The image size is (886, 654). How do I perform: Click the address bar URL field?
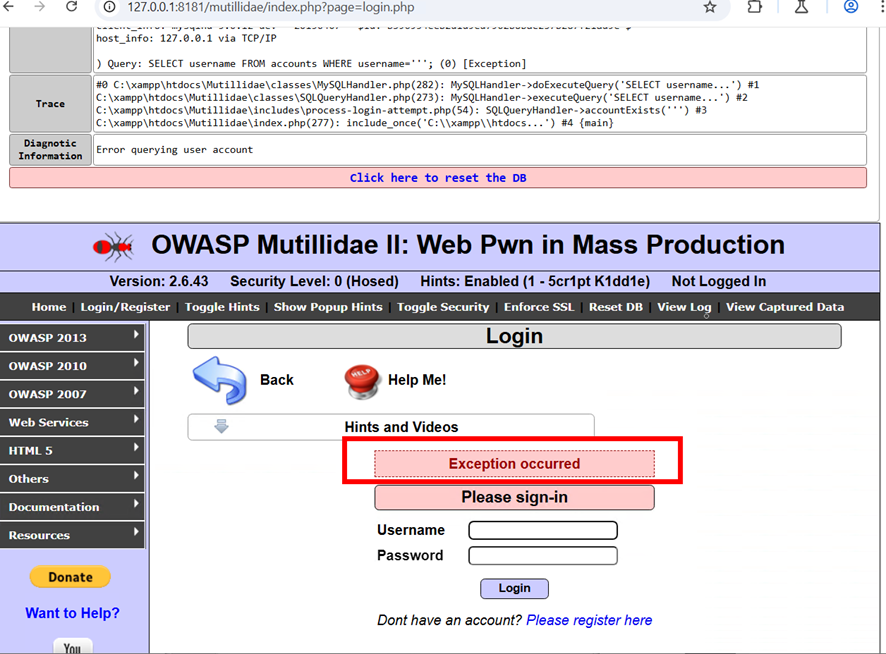point(412,7)
